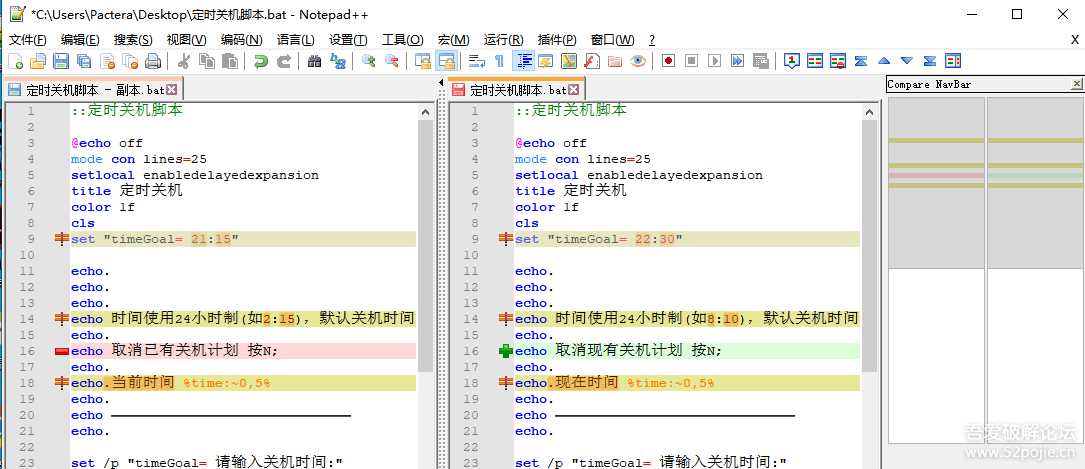This screenshot has height=469, width=1085.
Task: Undo last edit with green arrow
Action: tap(260, 61)
